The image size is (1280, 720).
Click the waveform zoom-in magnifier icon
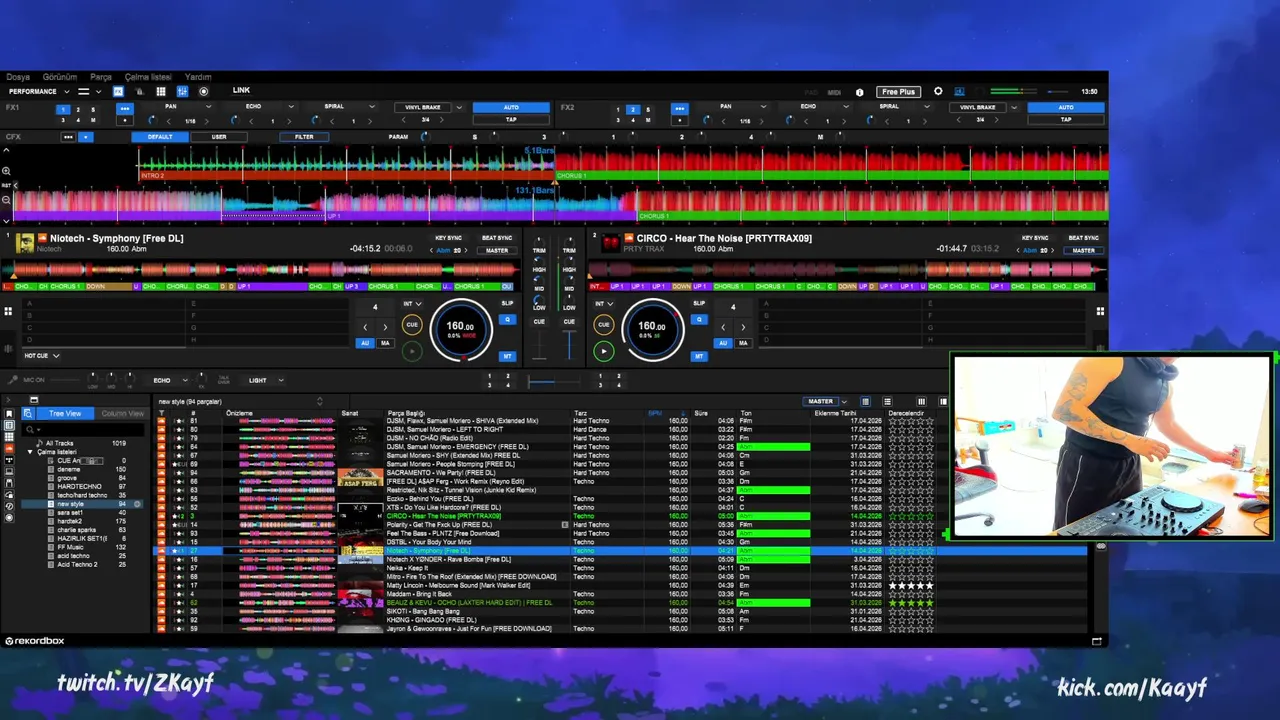(x=6, y=171)
